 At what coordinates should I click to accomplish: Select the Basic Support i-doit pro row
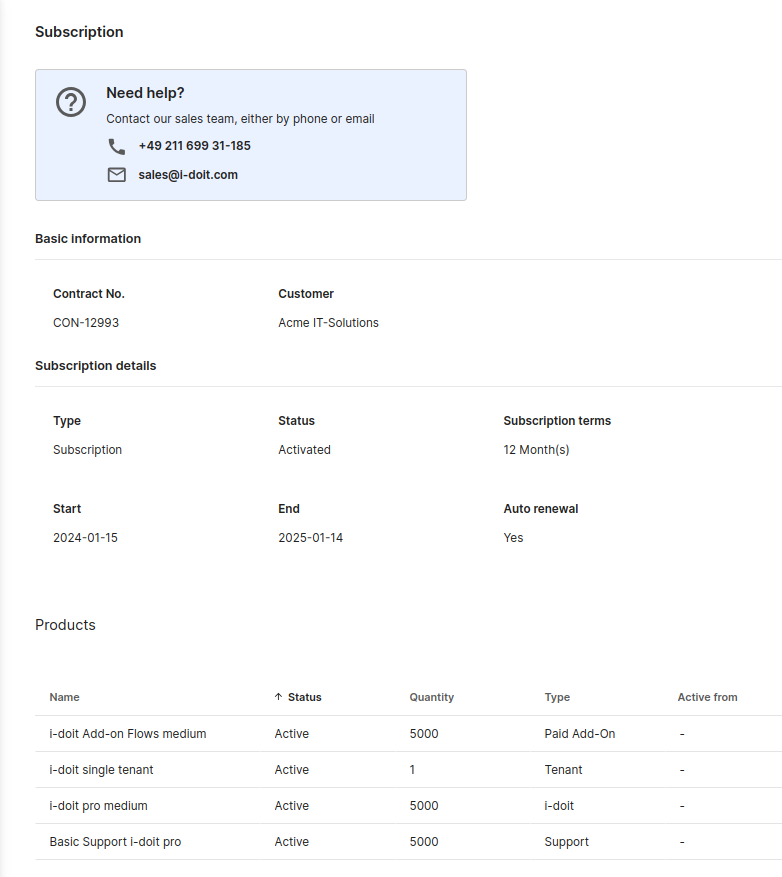(115, 842)
